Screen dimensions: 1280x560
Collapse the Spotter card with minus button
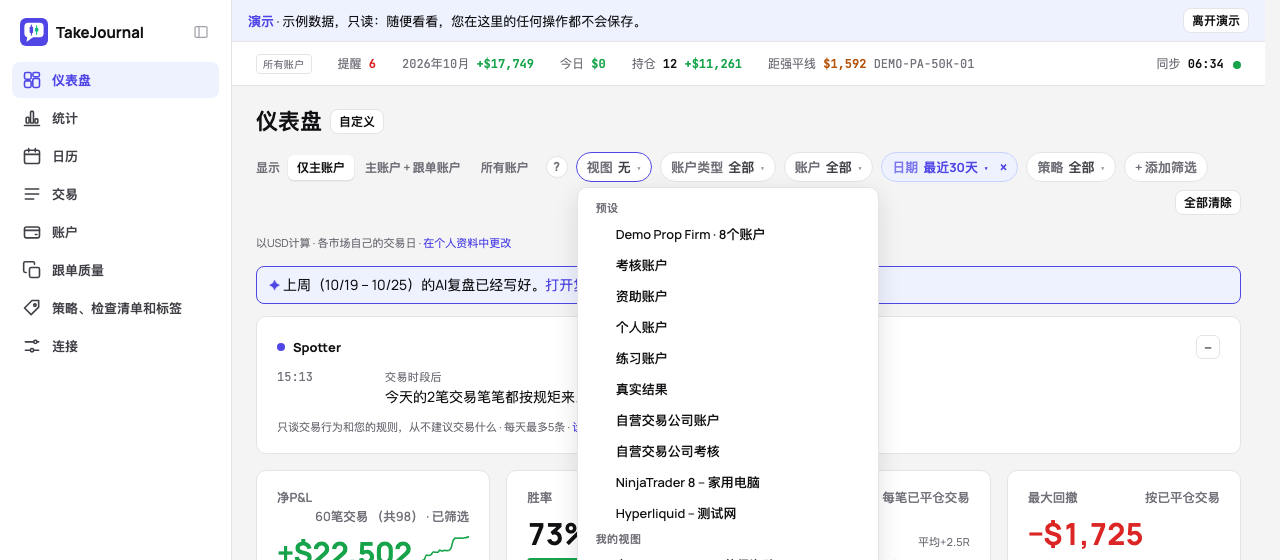coord(1208,347)
